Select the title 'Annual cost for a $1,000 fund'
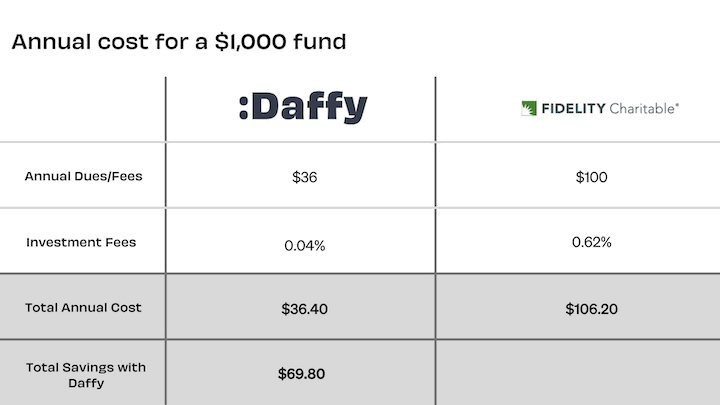The height and width of the screenshot is (405, 720). (179, 42)
